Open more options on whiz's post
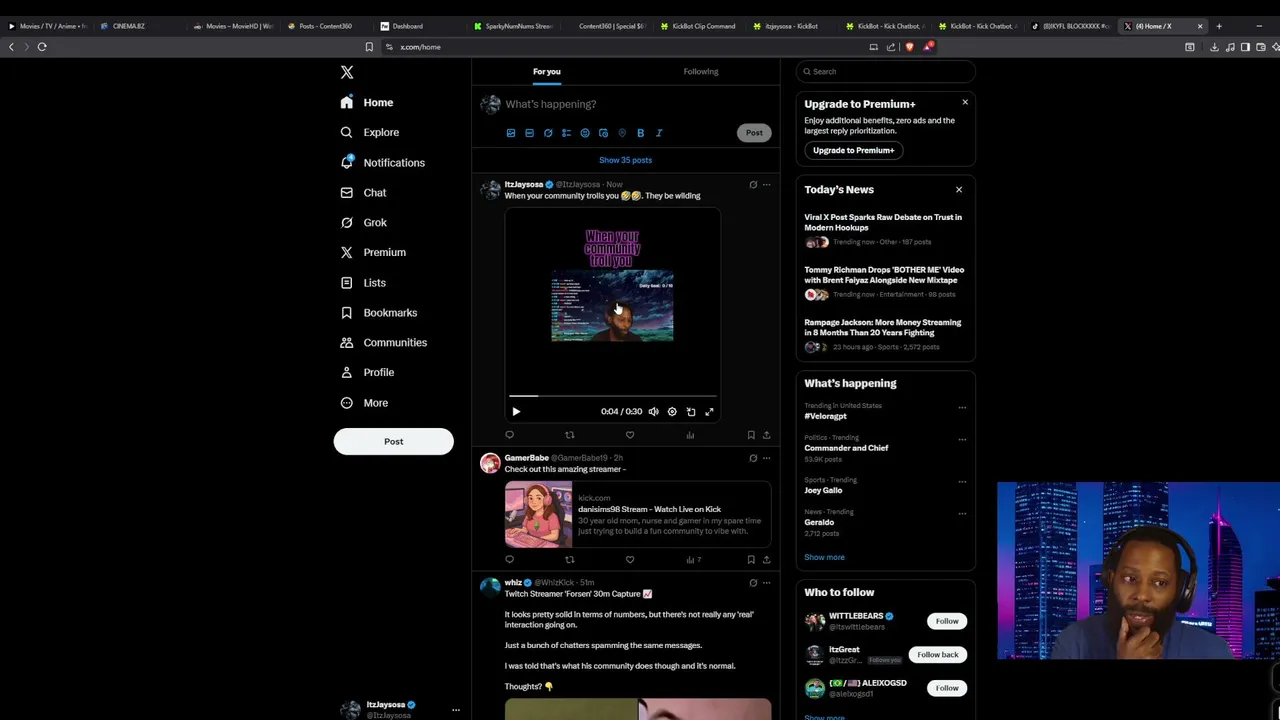1280x720 pixels. [x=767, y=582]
